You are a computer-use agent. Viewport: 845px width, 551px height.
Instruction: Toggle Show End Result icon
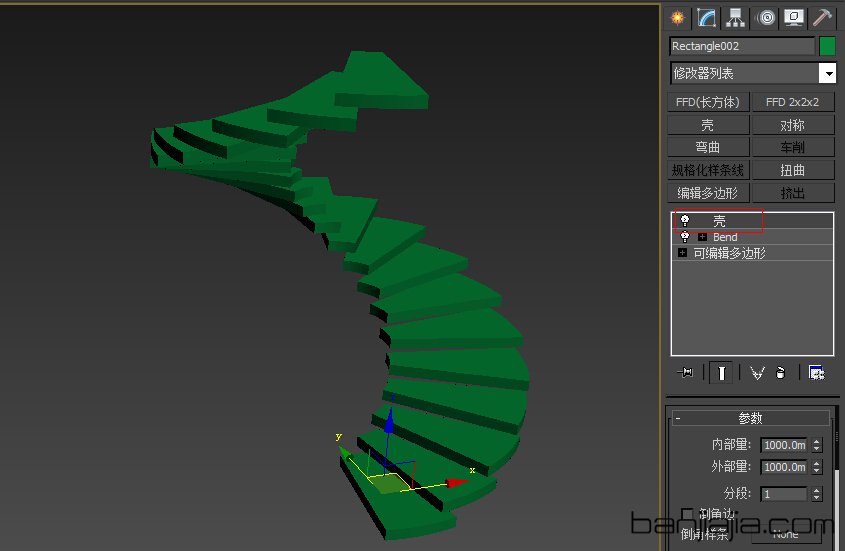(x=722, y=373)
